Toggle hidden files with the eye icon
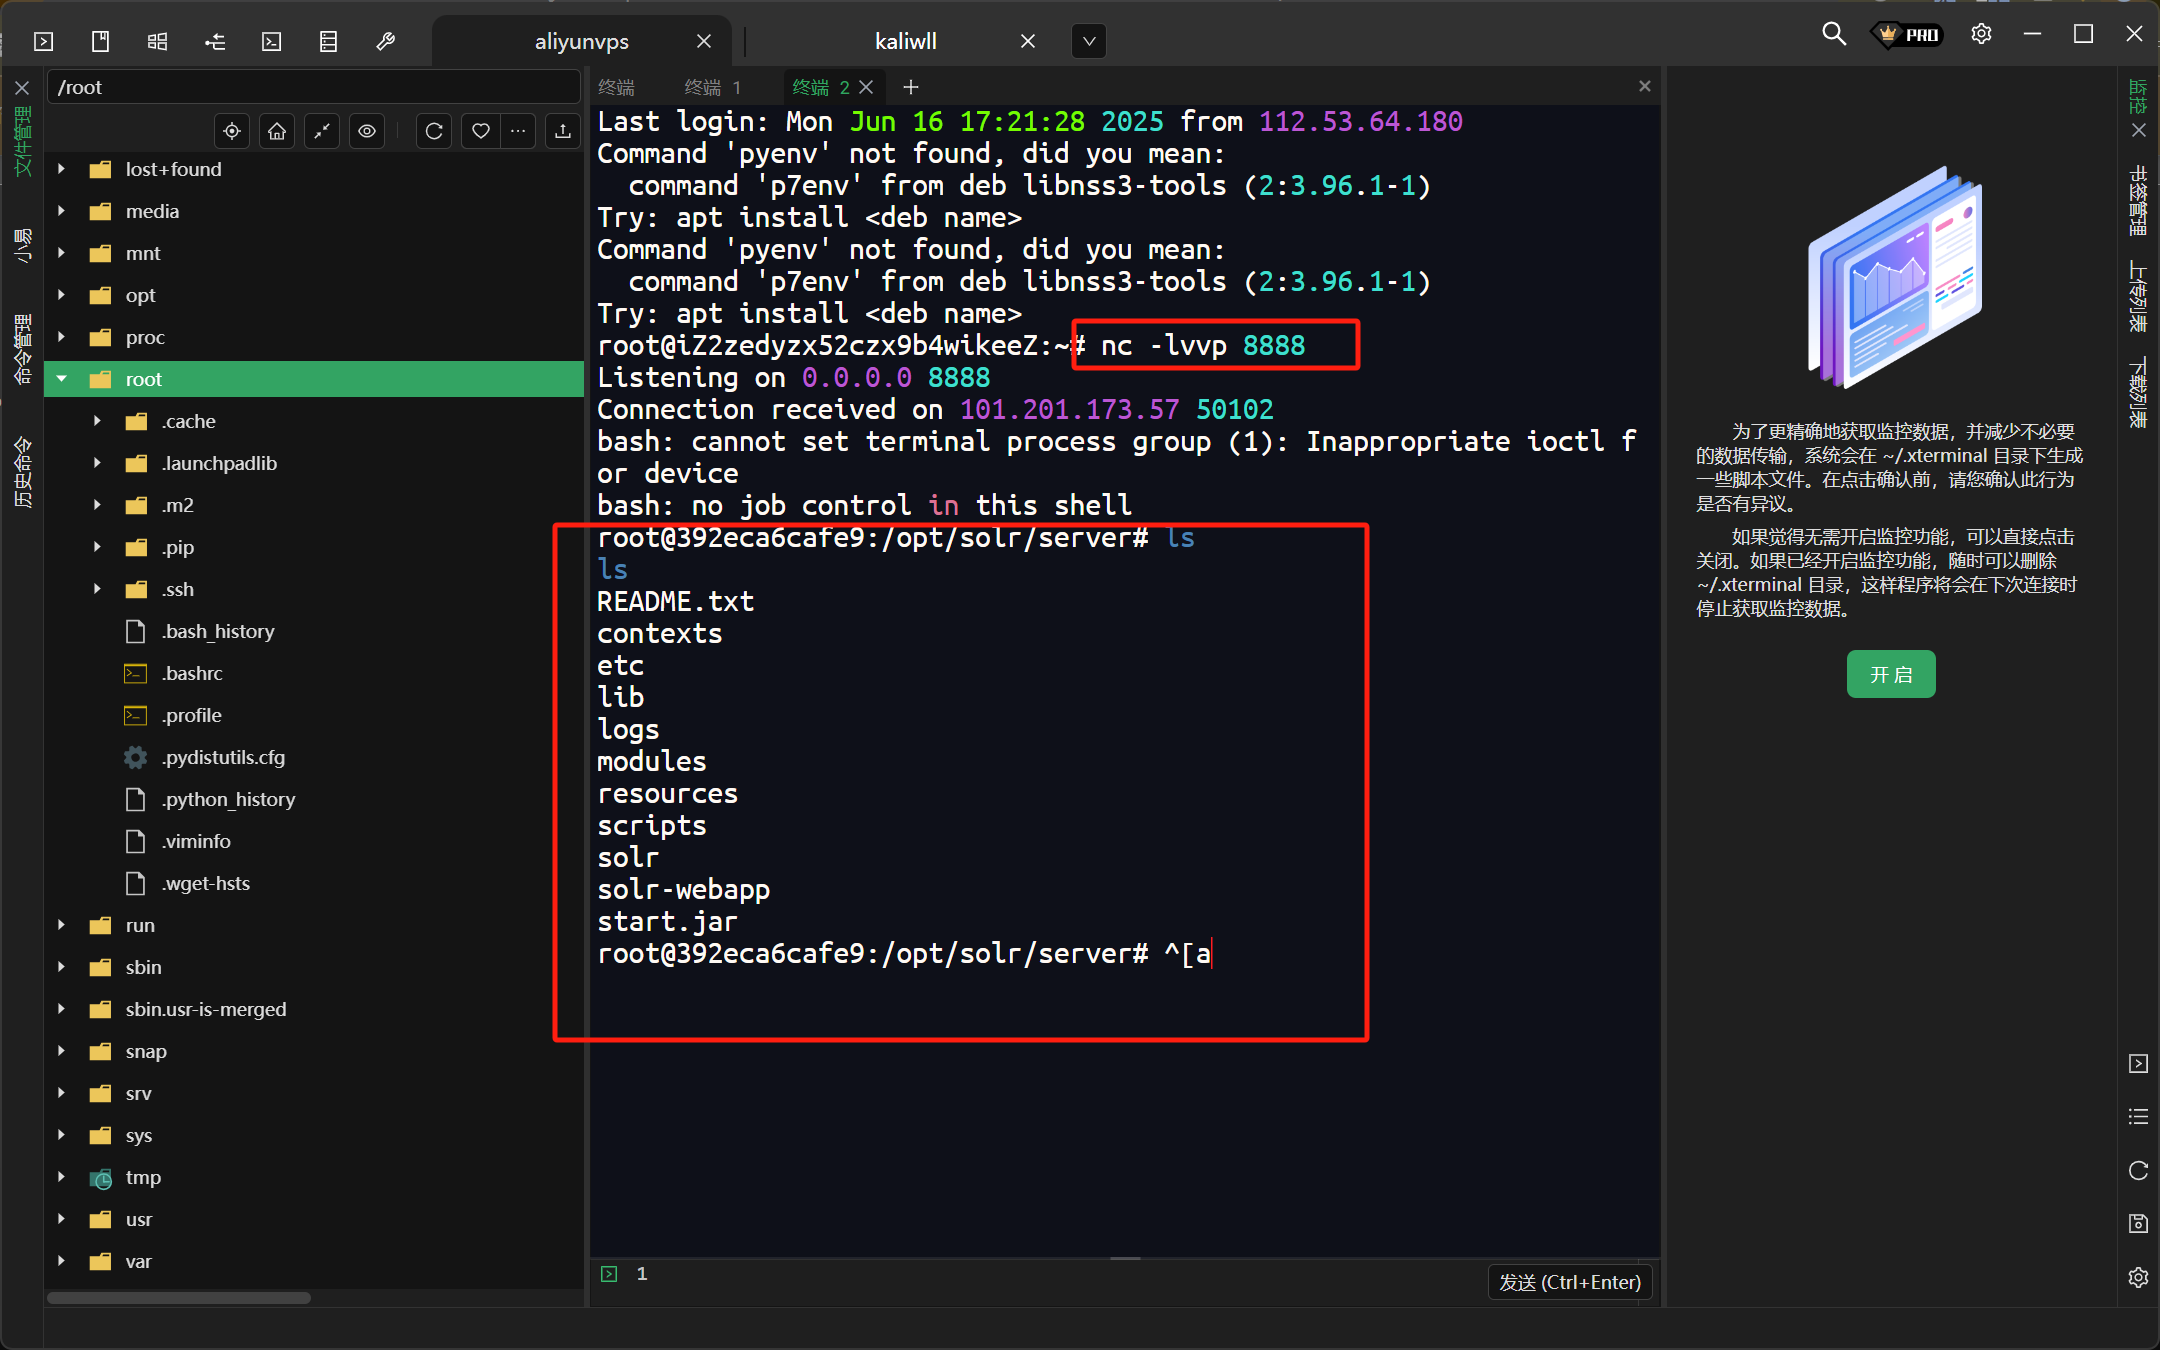This screenshot has height=1350, width=2160. coord(367,131)
